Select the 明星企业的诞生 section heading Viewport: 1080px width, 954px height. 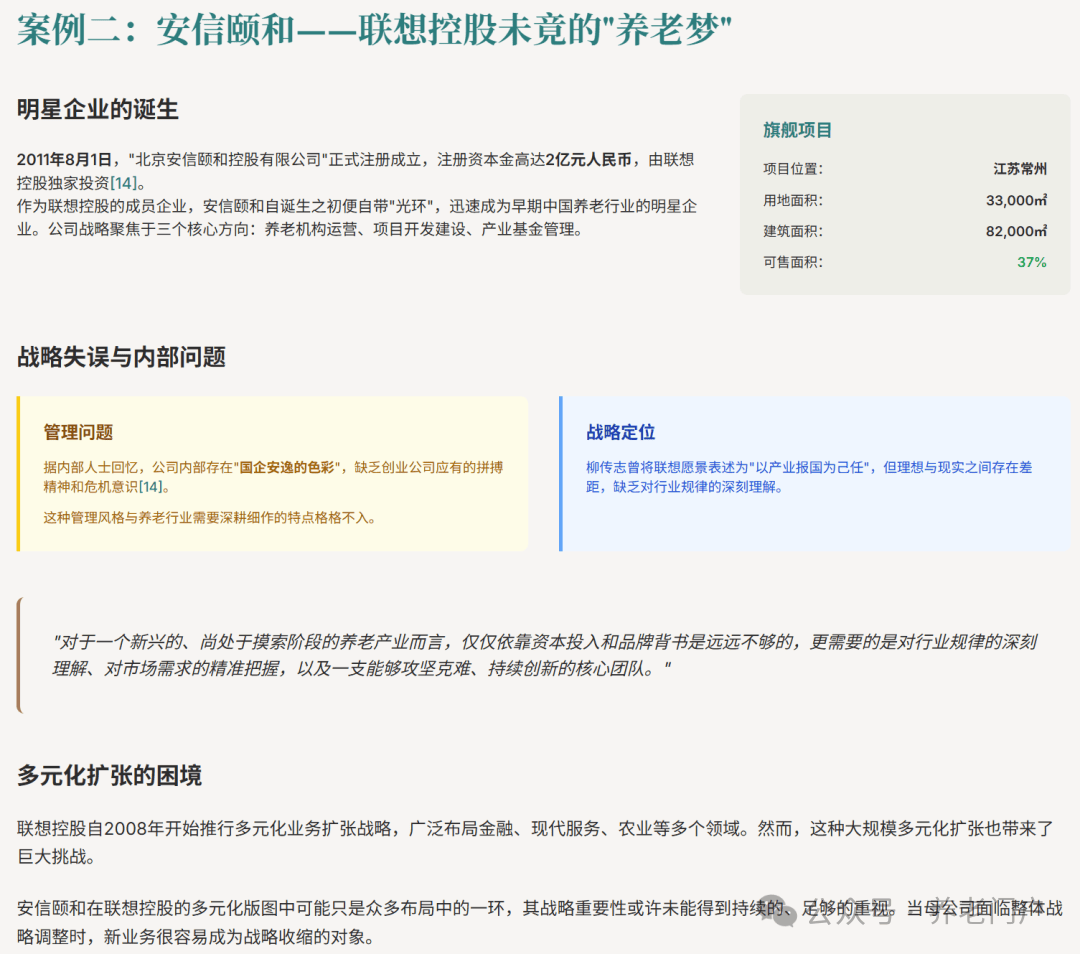pyautogui.click(x=98, y=110)
